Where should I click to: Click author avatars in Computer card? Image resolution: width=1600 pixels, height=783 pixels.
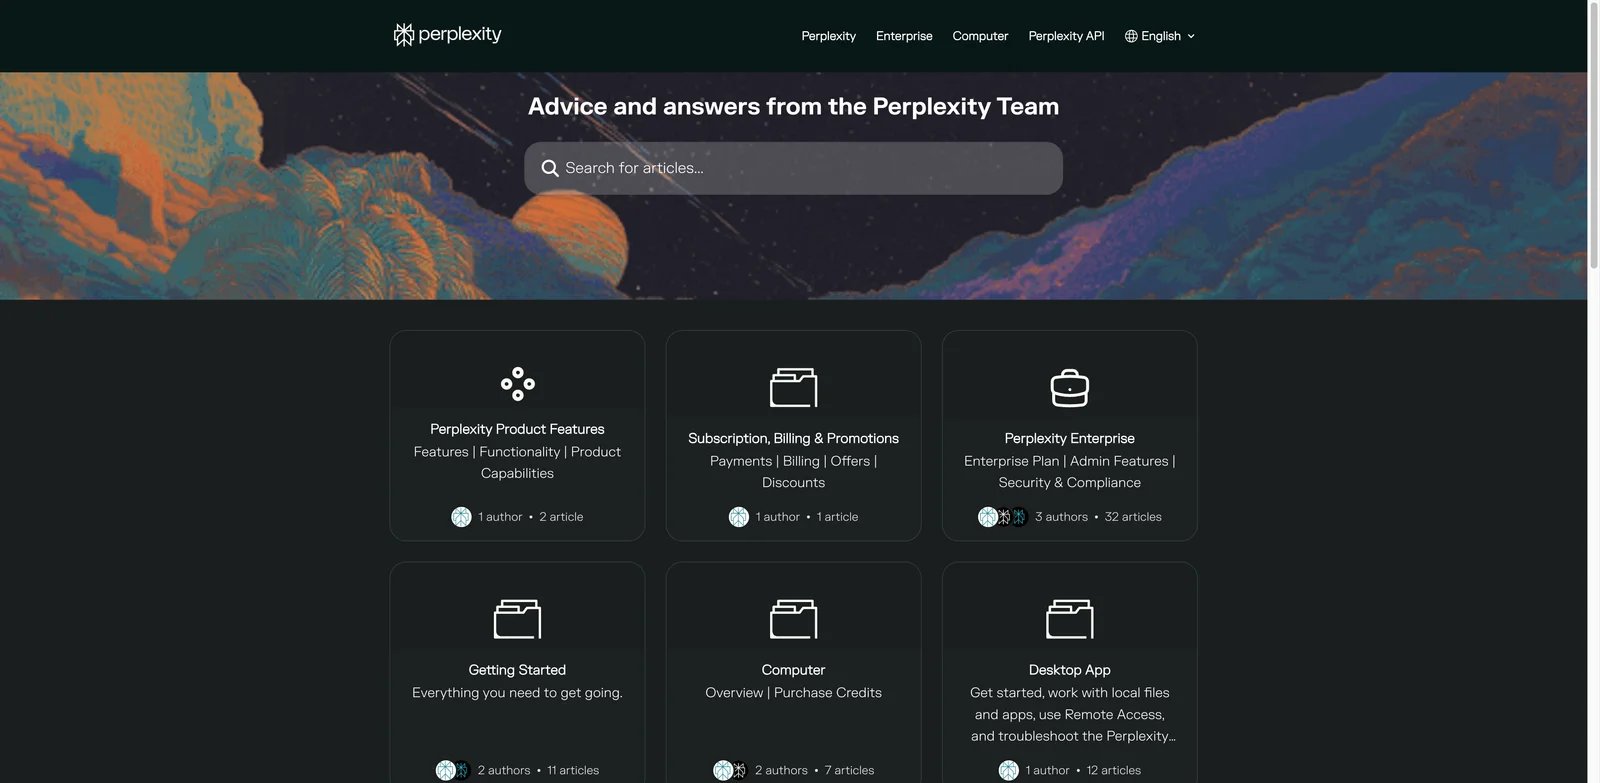click(x=730, y=770)
